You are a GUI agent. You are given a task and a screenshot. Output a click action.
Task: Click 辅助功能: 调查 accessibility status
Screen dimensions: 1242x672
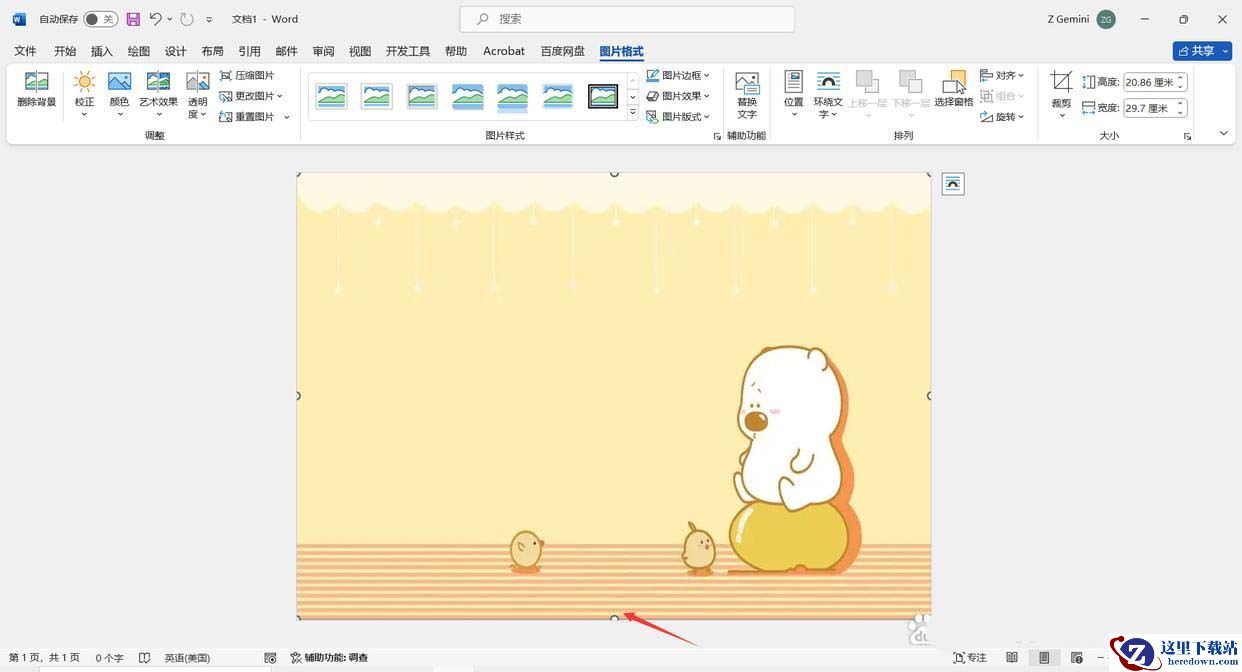[x=329, y=658]
